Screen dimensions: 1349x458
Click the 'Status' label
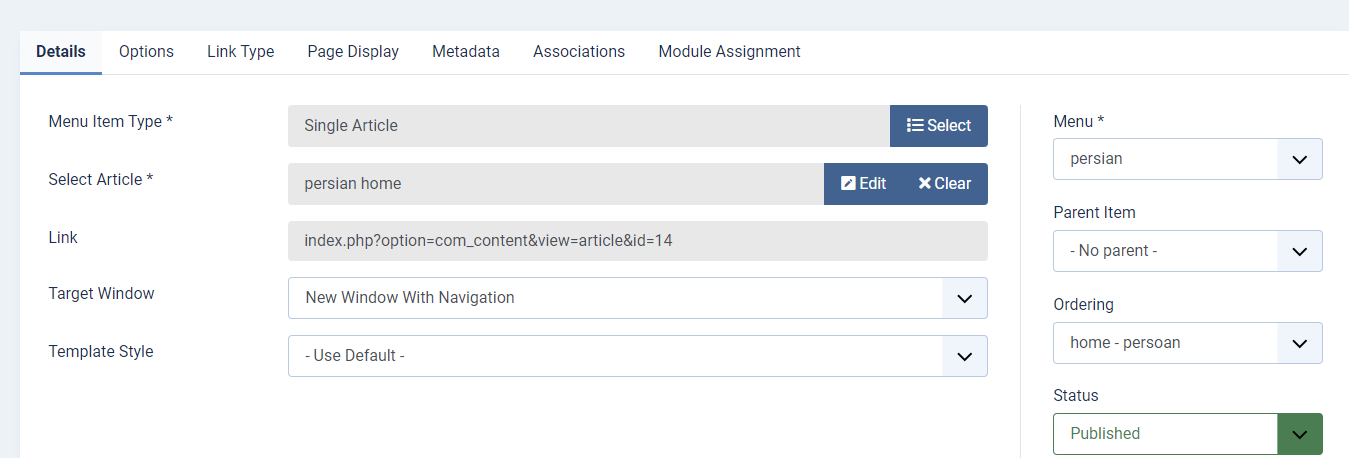tap(1076, 396)
